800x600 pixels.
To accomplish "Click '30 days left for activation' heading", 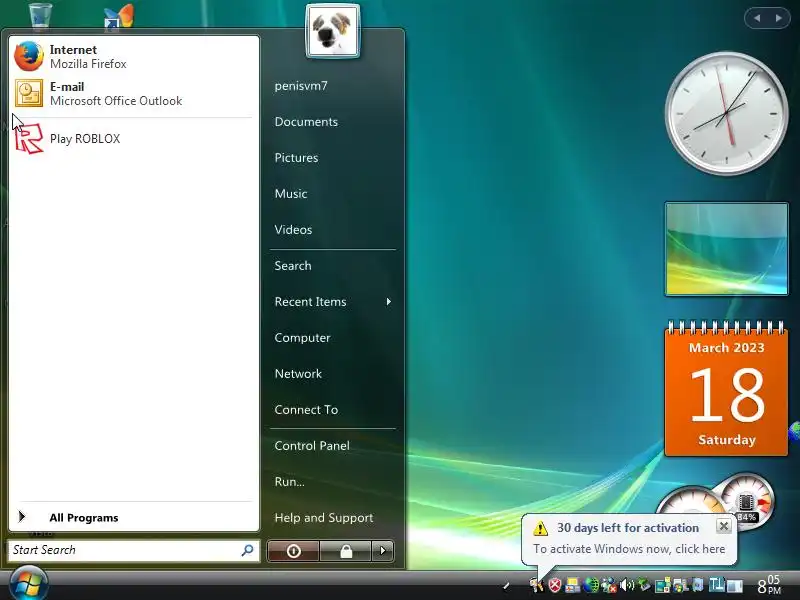I will tap(628, 528).
